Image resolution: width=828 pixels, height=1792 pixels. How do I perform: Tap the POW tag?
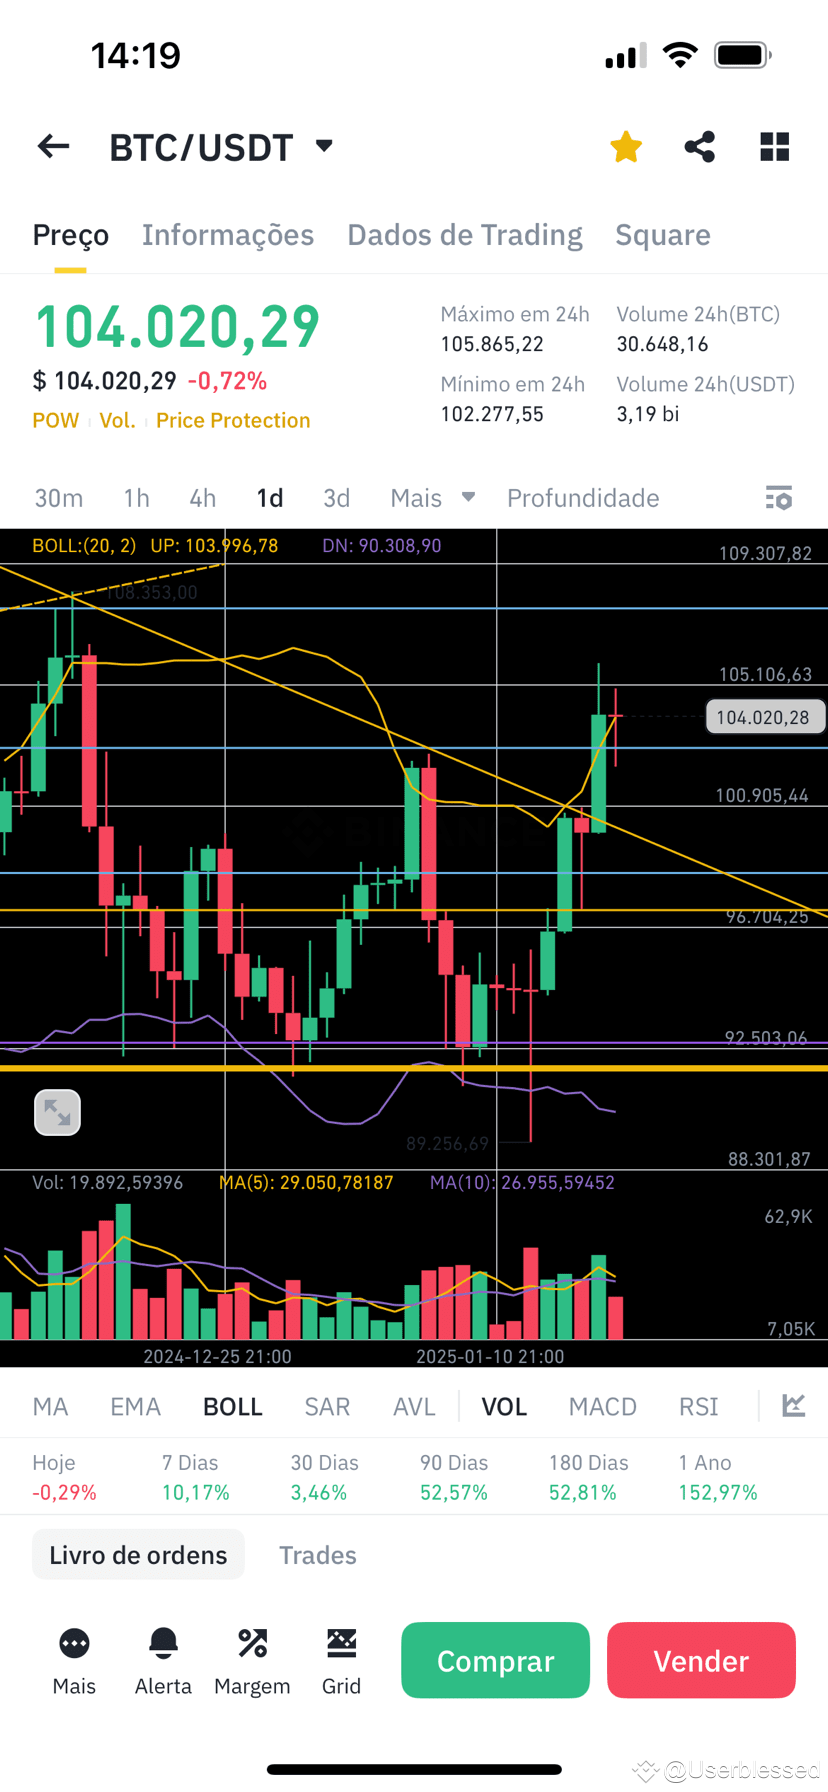[55, 420]
